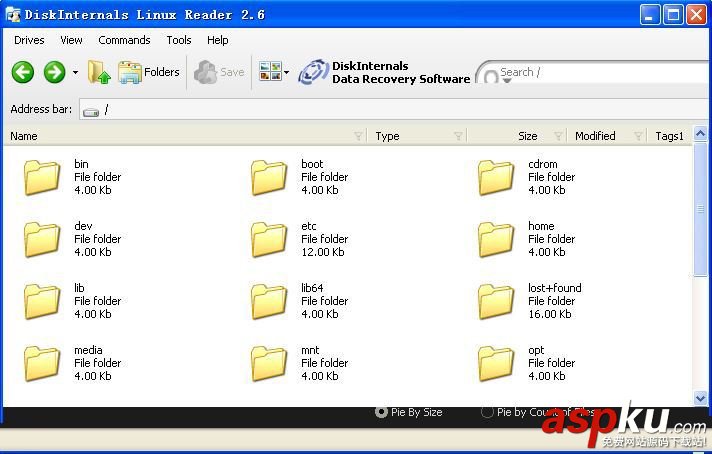Viewport: 712px width, 454px height.
Task: Open the Drives menu
Action: click(x=29, y=40)
